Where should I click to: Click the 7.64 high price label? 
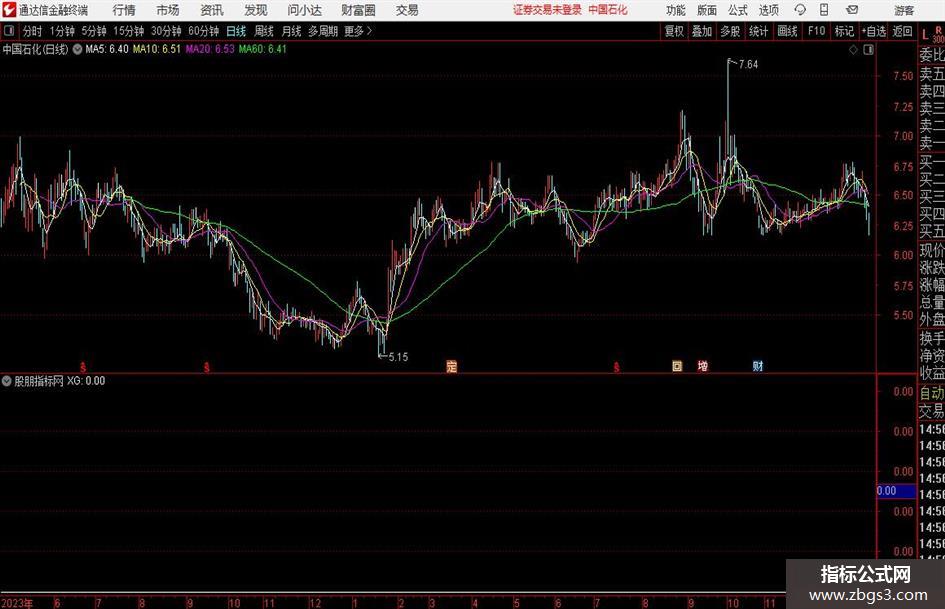[x=749, y=65]
